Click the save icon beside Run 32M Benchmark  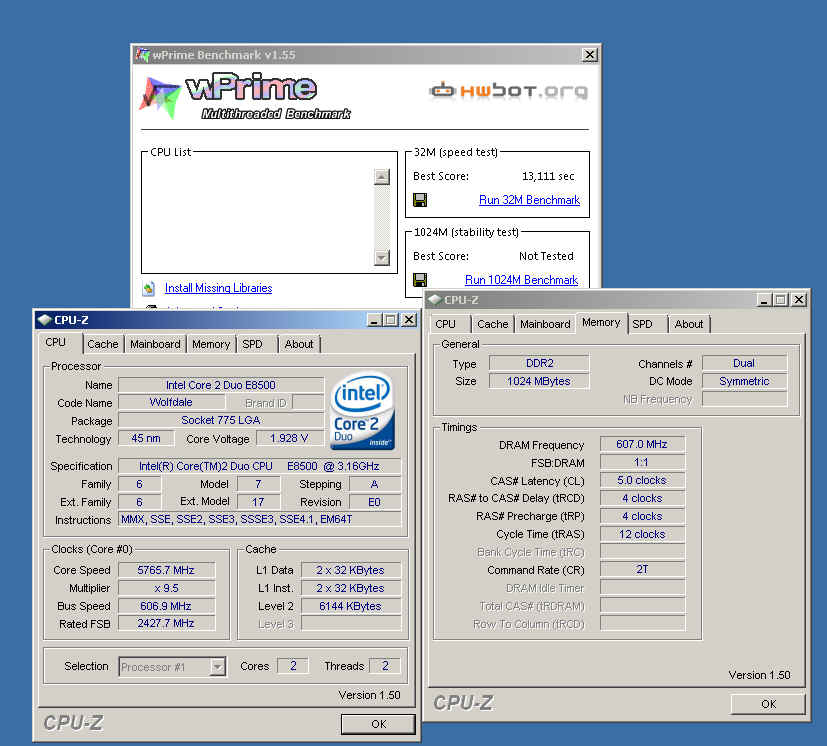pyautogui.click(x=420, y=200)
